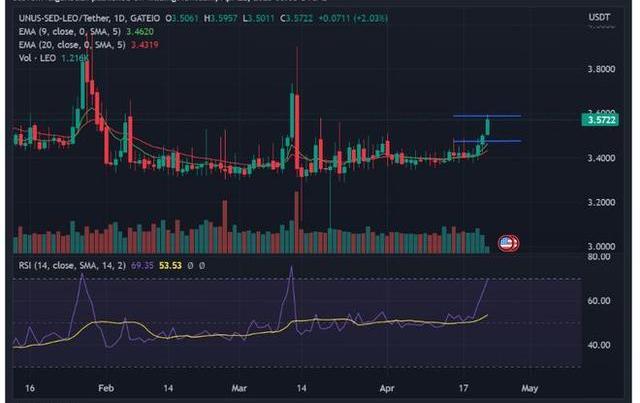The width and height of the screenshot is (640, 403).
Task: Click the 60.00 level on RSI scale
Action: pos(600,301)
